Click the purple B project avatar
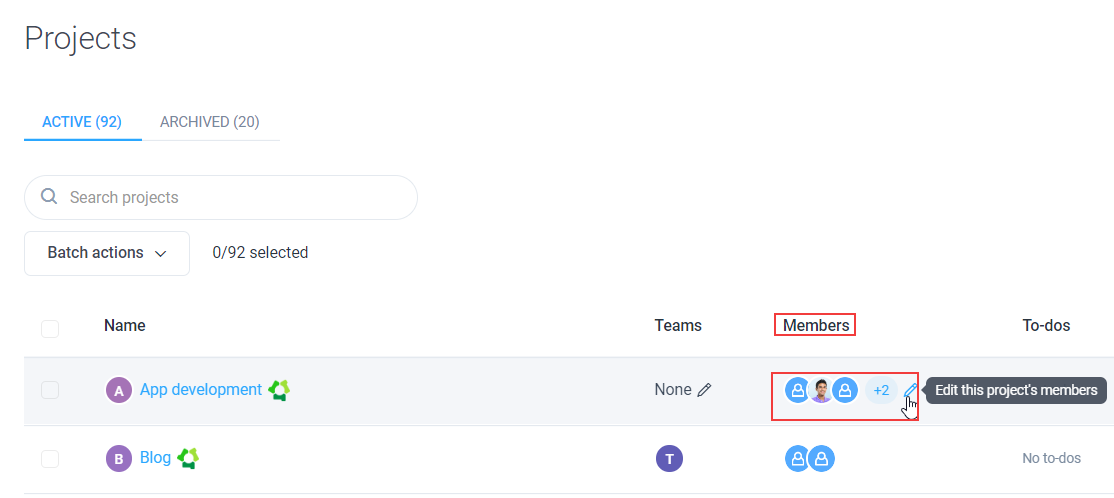The image size is (1114, 498). point(119,459)
